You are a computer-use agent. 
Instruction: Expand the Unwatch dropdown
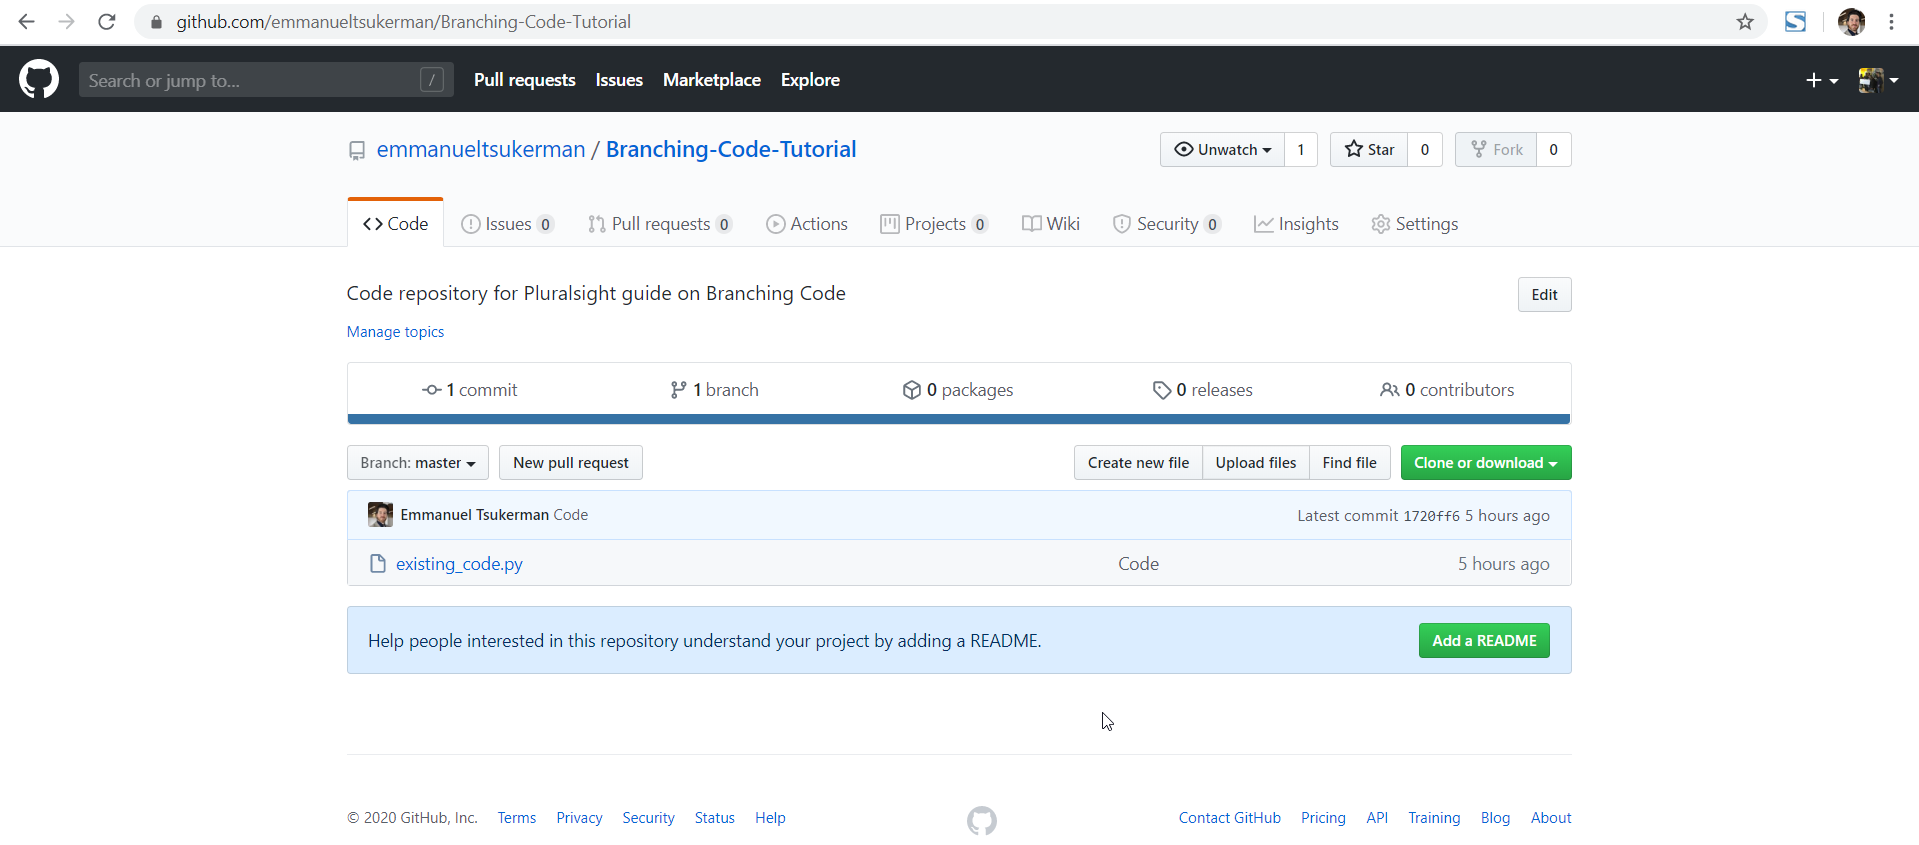pyautogui.click(x=1223, y=150)
